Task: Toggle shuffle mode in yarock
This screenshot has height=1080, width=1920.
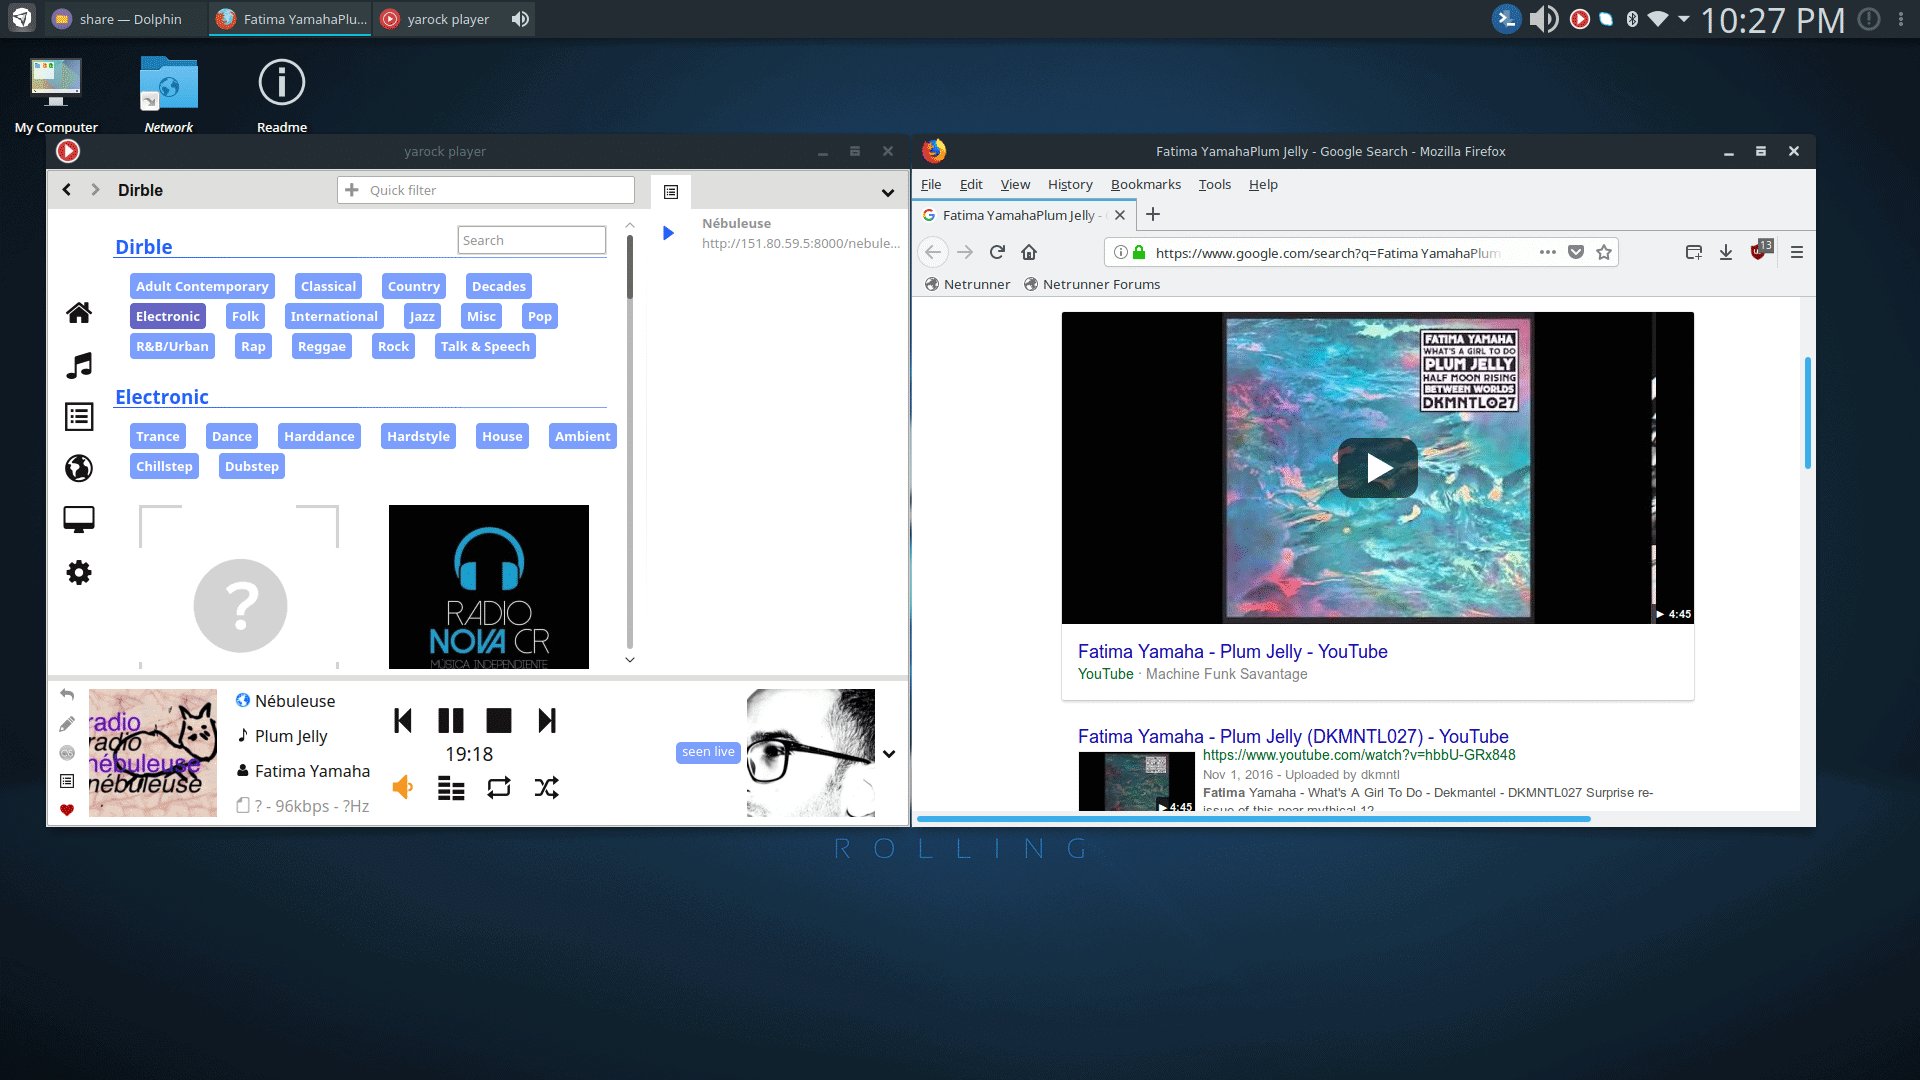Action: click(547, 788)
